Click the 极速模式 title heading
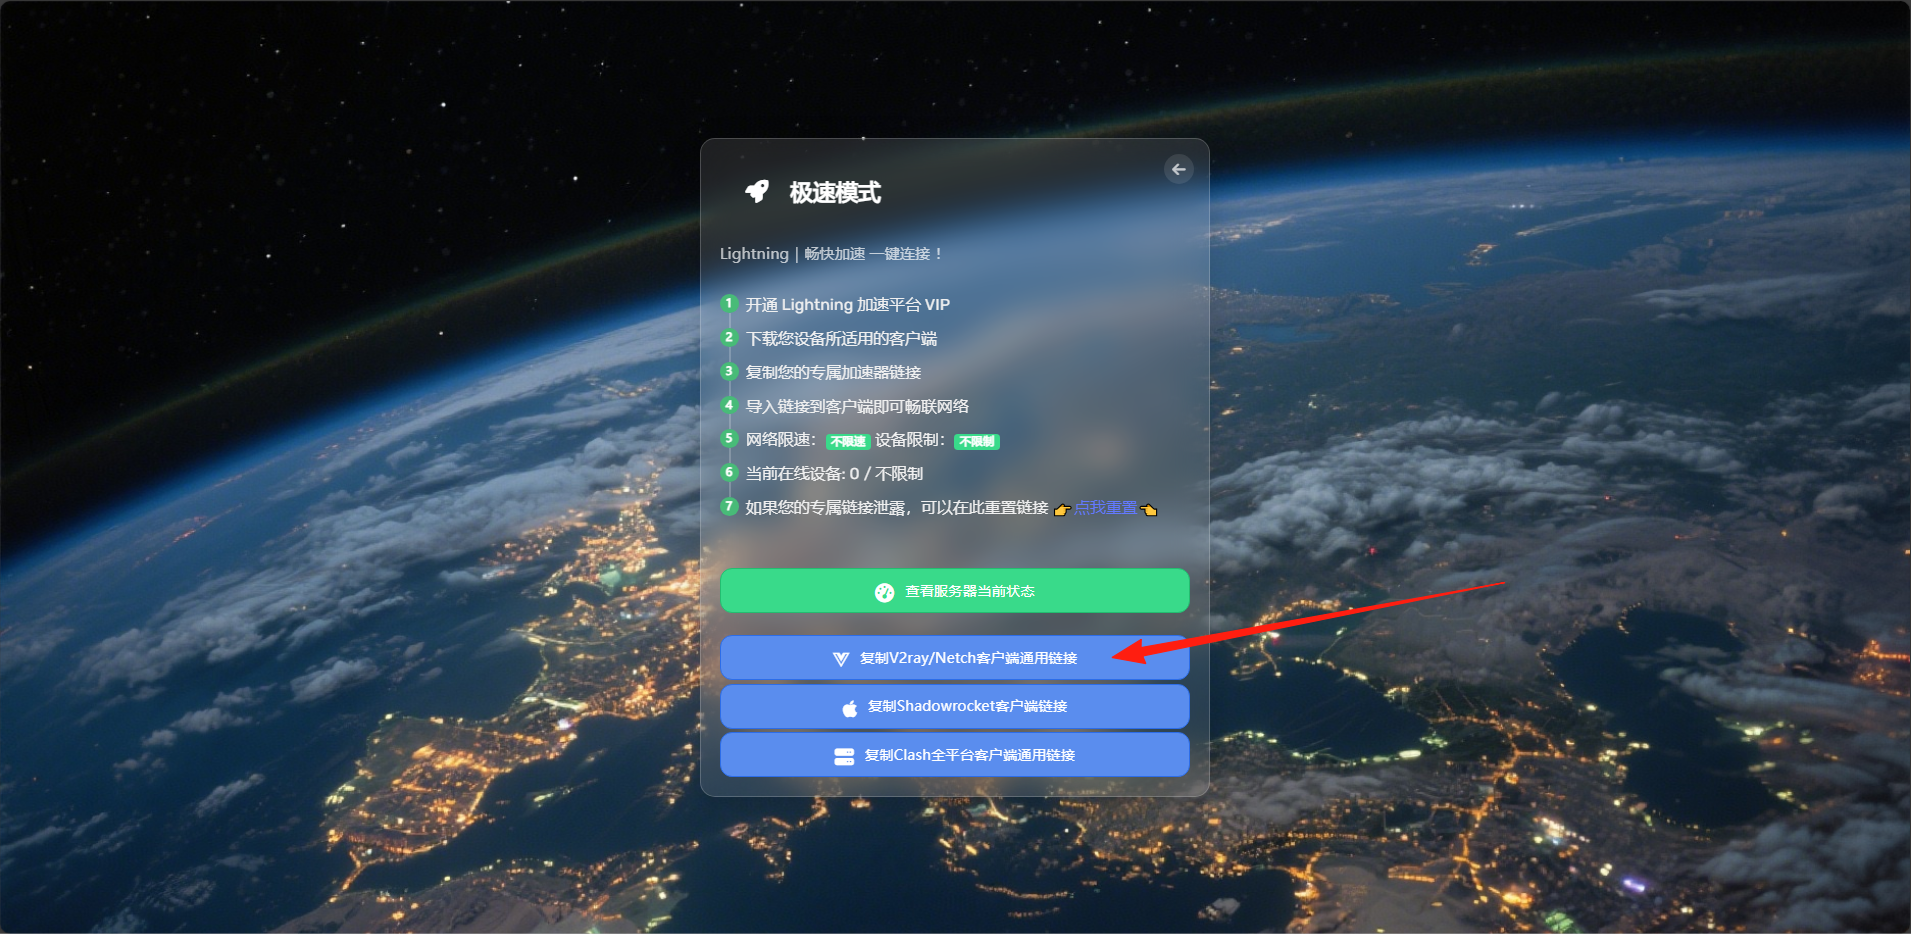Image resolution: width=1911 pixels, height=934 pixels. click(835, 192)
